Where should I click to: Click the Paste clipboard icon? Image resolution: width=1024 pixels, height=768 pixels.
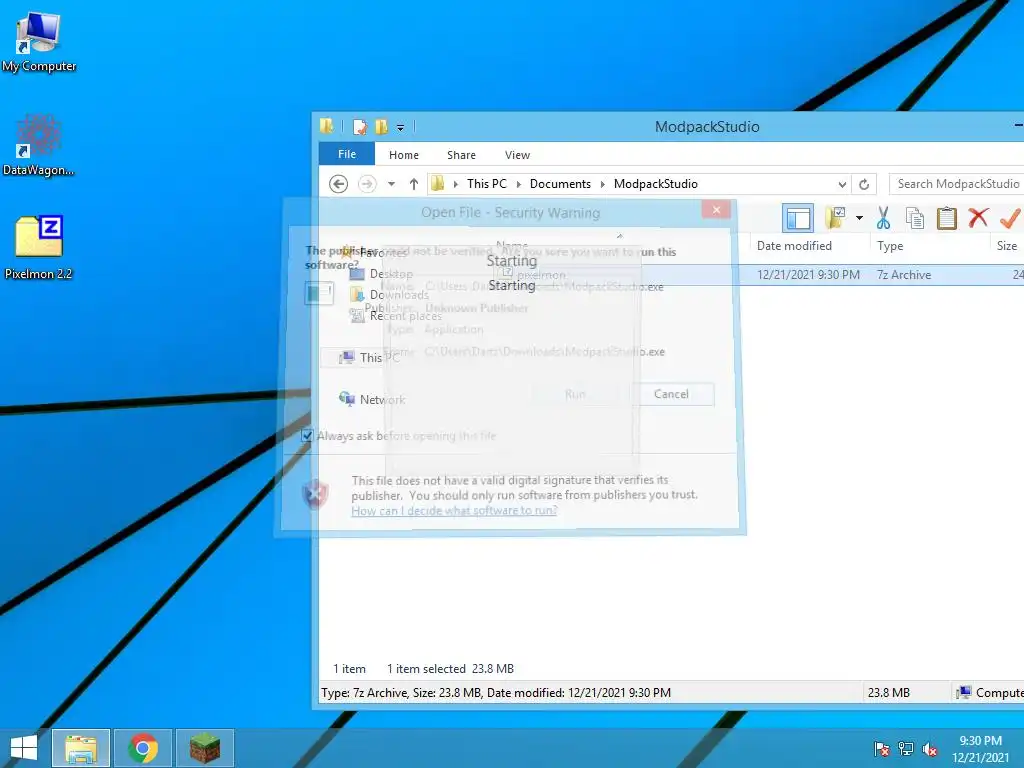click(x=946, y=218)
